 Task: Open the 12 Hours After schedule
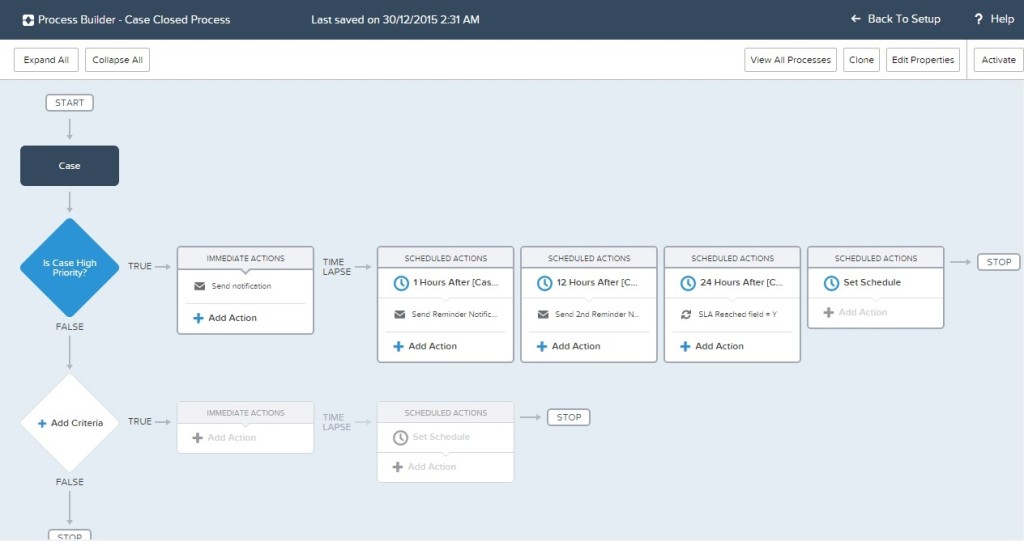pos(589,283)
